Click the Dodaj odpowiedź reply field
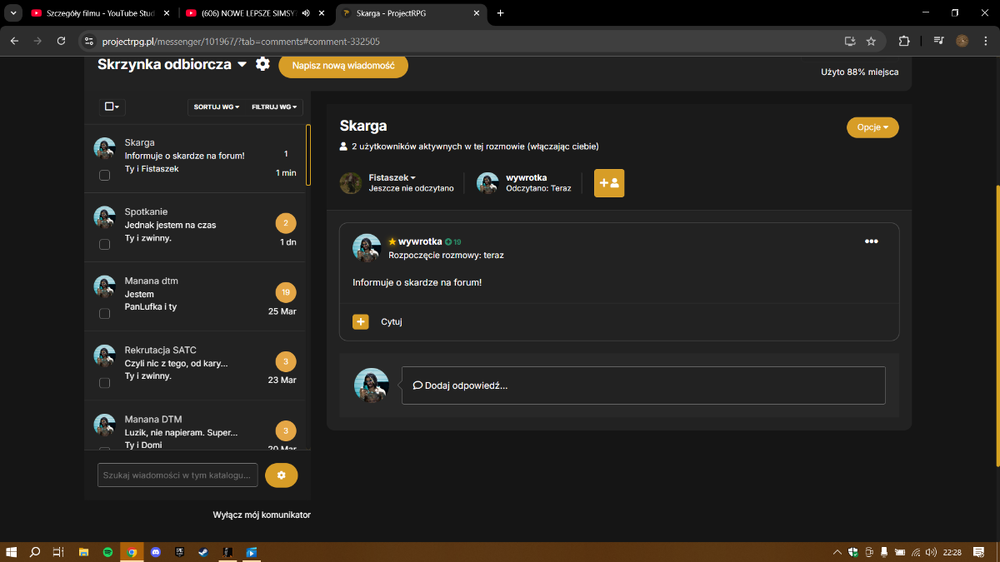The width and height of the screenshot is (1000, 562). pos(643,385)
